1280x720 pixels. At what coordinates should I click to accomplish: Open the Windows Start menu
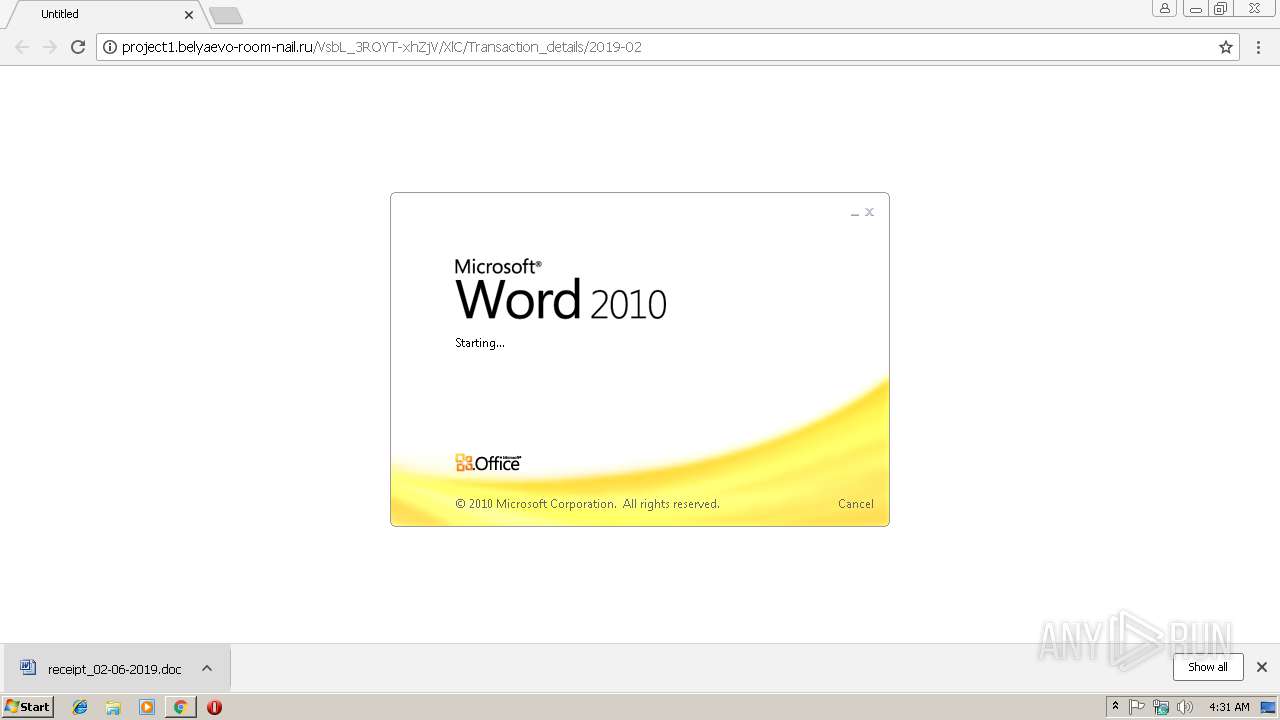(28, 706)
